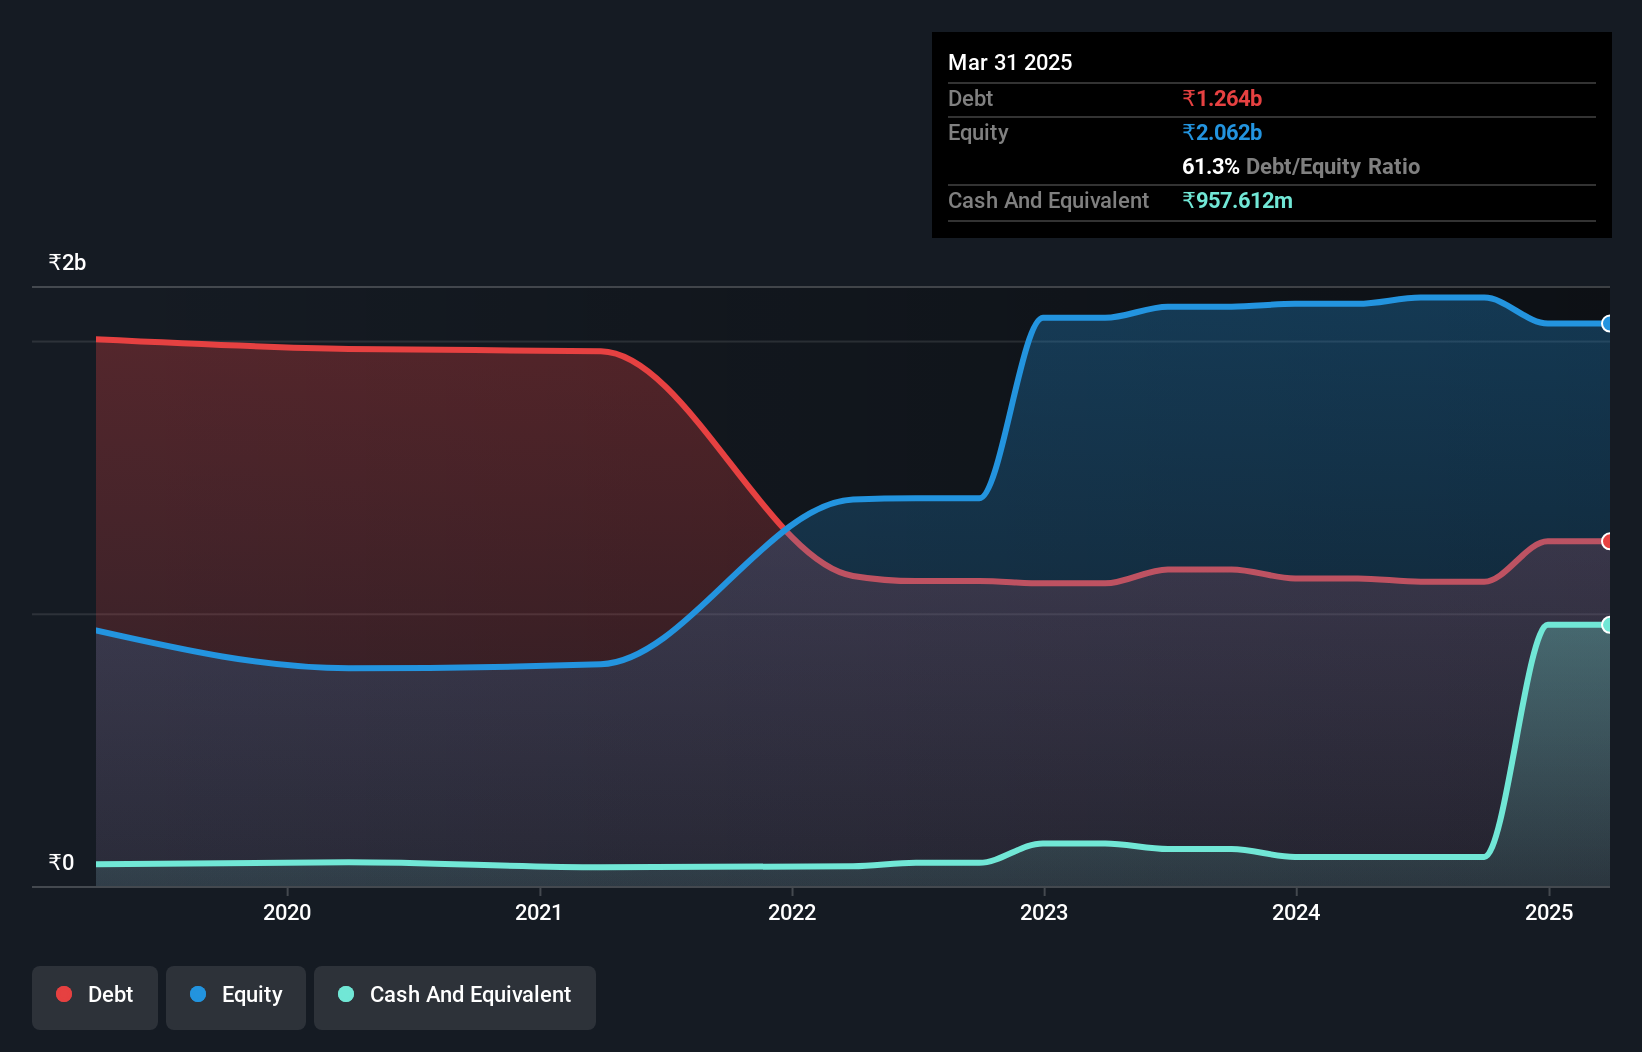Select the teal Cash endpoint marker on chart
Viewport: 1642px width, 1052px height.
pyautogui.click(x=1606, y=624)
